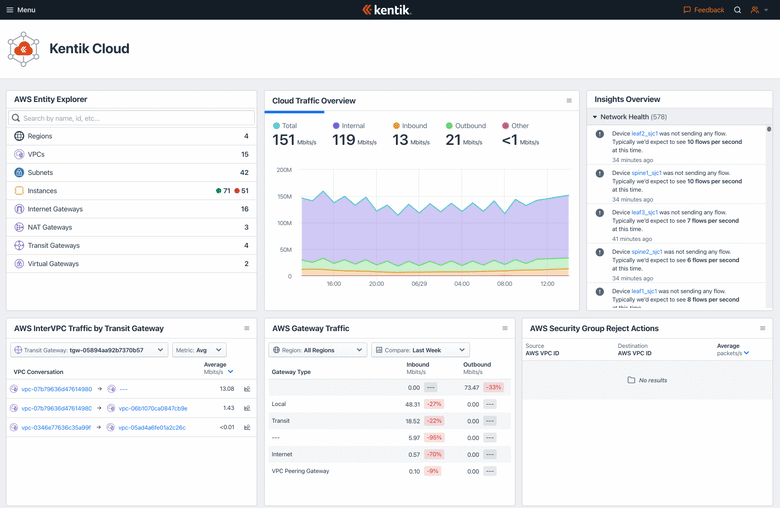Open the search magnifier icon in header

tap(738, 10)
